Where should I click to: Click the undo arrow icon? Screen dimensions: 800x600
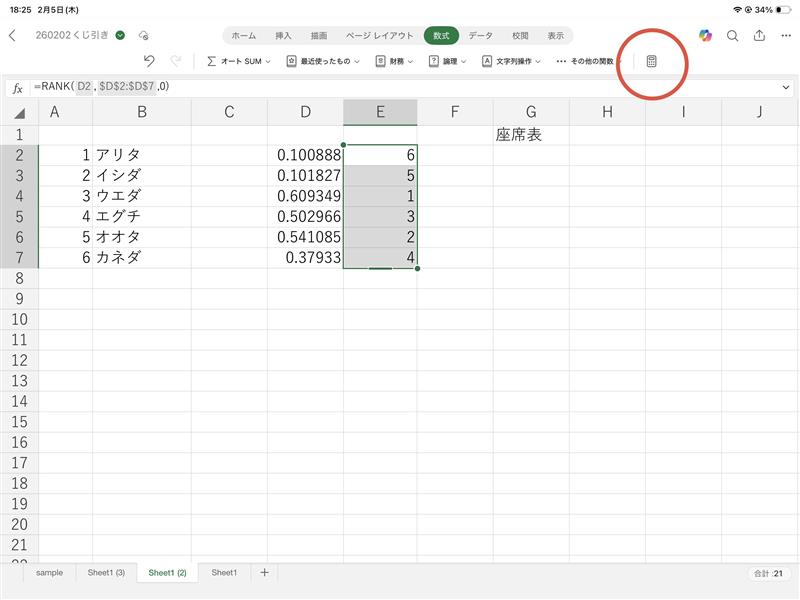coord(150,61)
